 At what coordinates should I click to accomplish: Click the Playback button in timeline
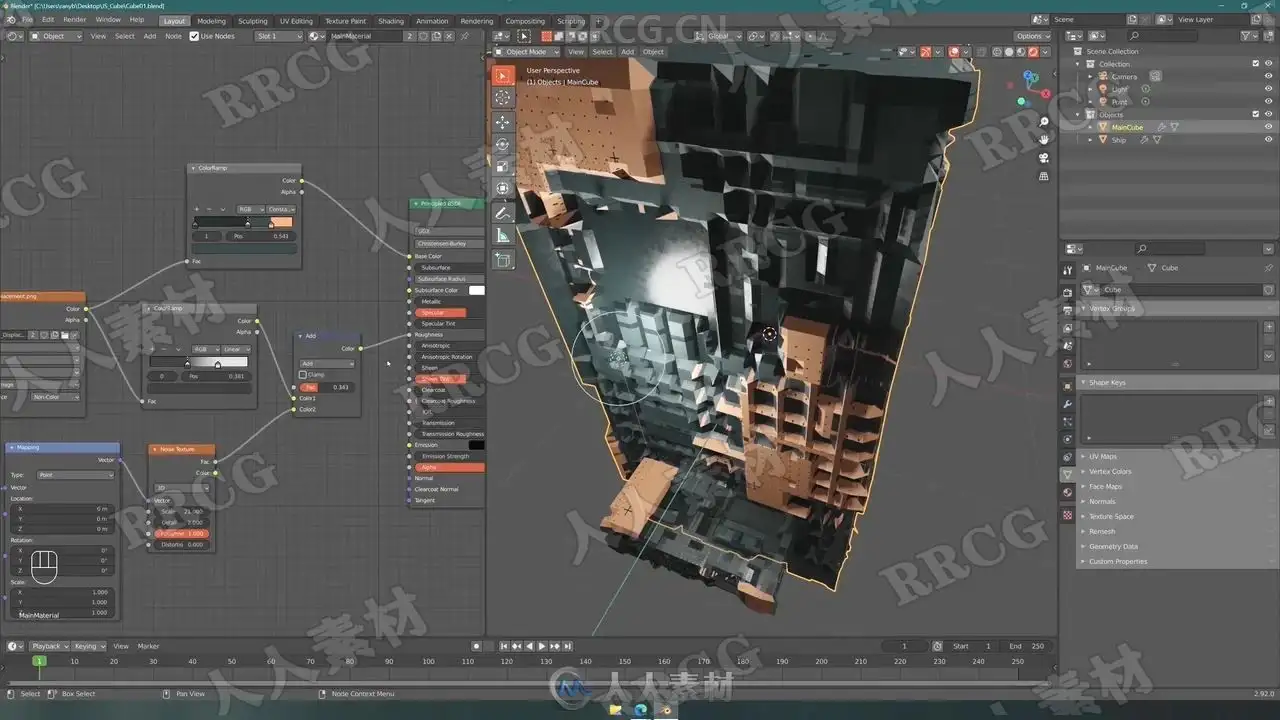[48, 646]
